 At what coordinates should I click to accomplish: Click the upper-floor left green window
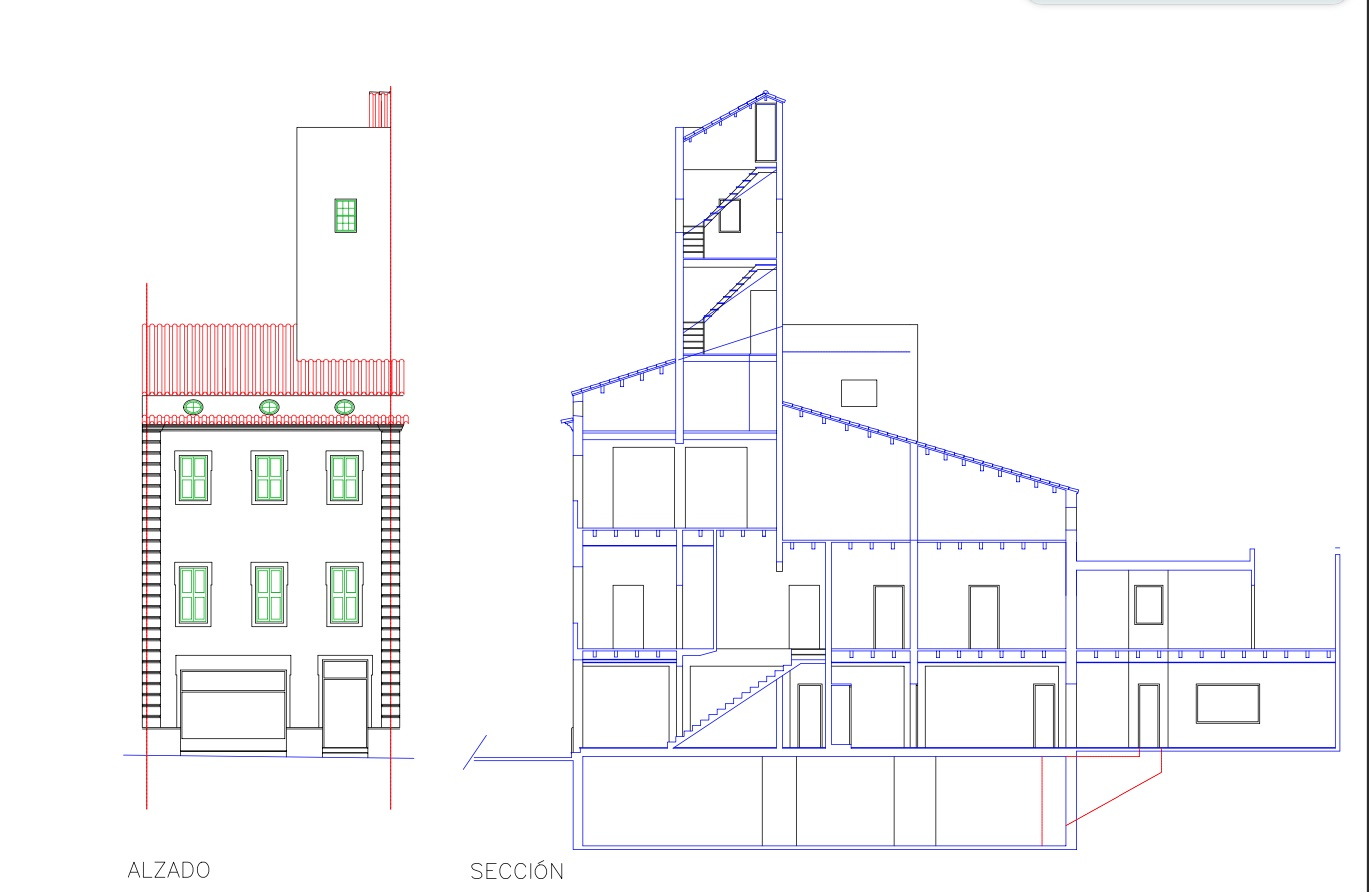tap(193, 478)
